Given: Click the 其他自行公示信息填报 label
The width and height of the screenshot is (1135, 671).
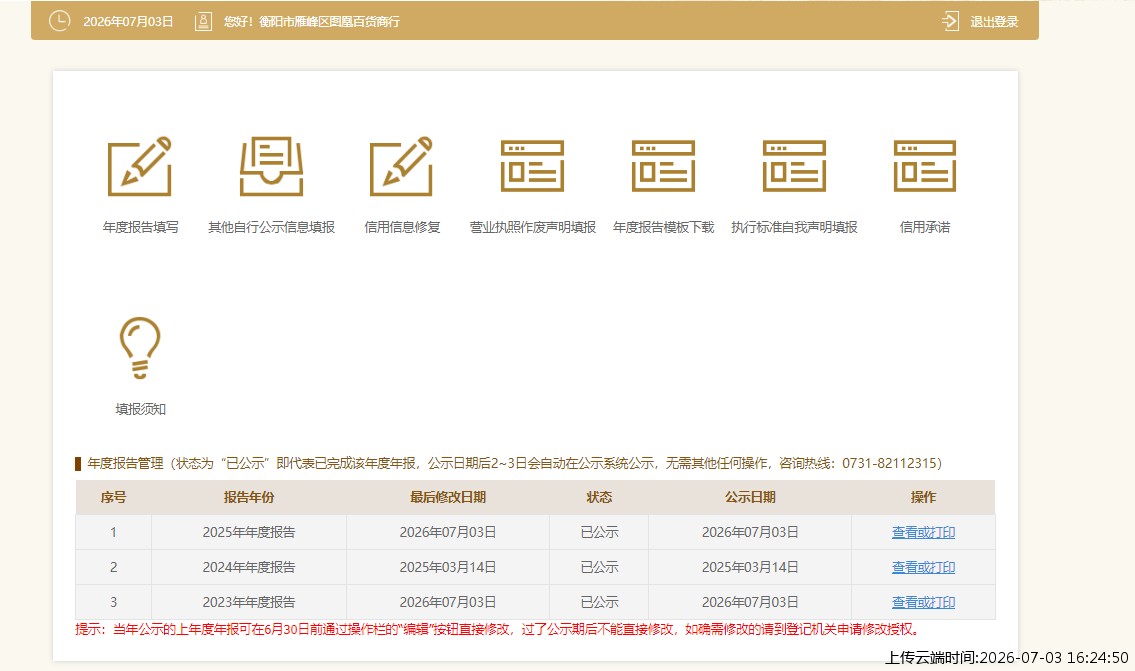Looking at the screenshot, I should click(271, 227).
